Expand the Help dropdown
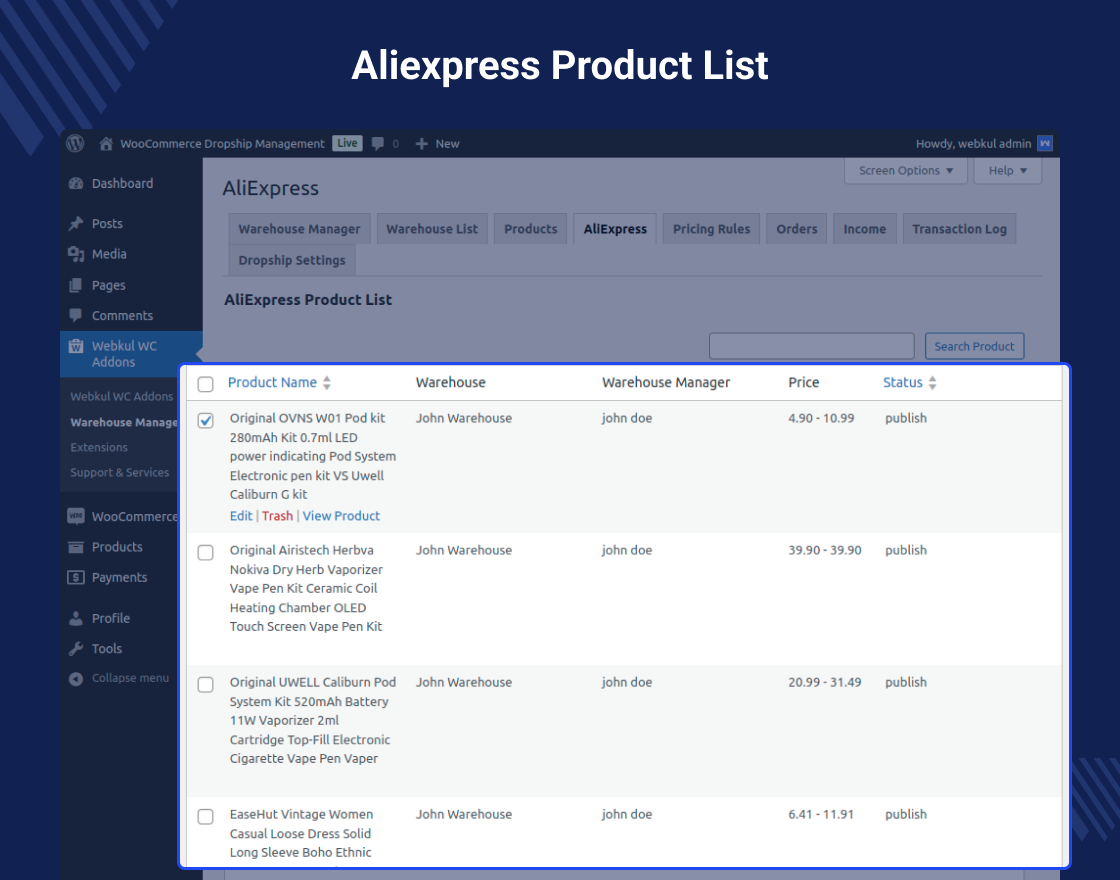1120x880 pixels. tap(1007, 171)
